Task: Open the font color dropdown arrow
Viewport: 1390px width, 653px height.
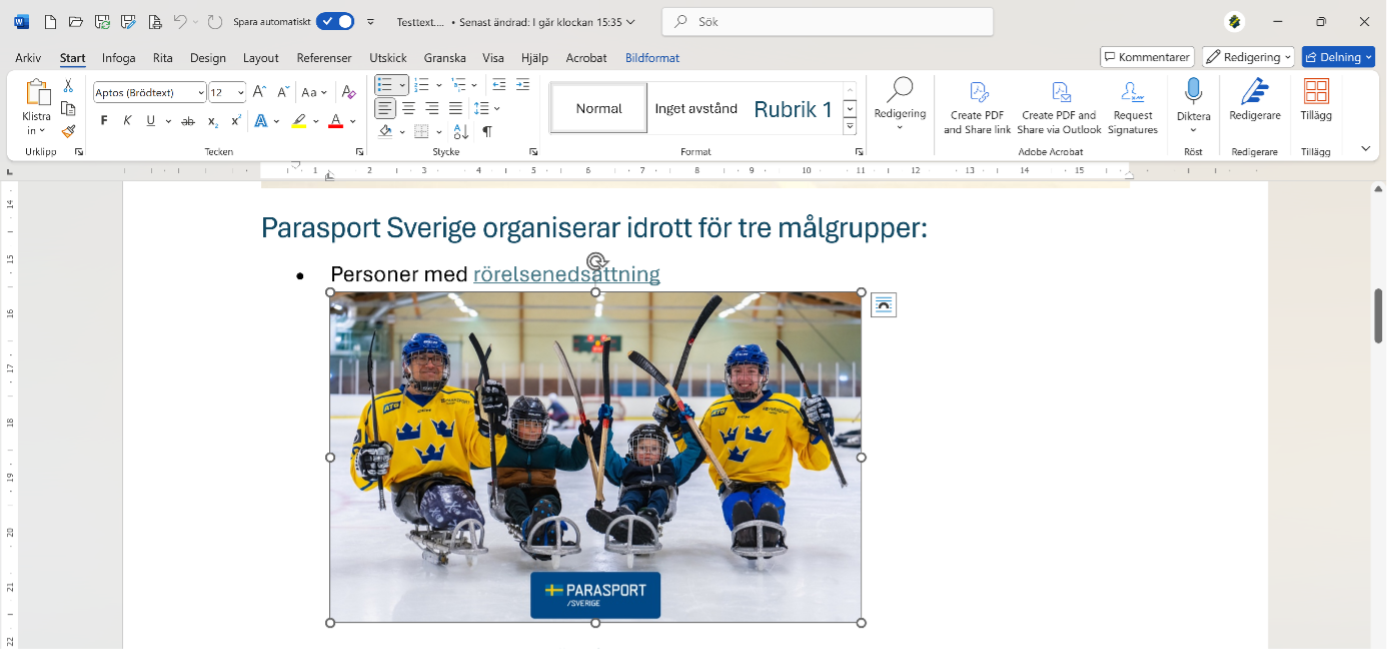Action: (353, 121)
